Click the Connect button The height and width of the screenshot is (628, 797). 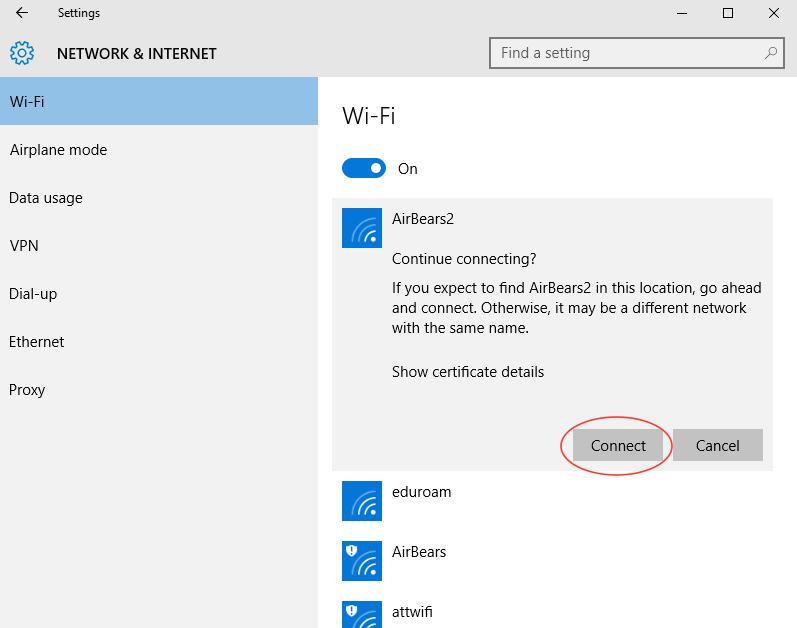[x=618, y=445]
